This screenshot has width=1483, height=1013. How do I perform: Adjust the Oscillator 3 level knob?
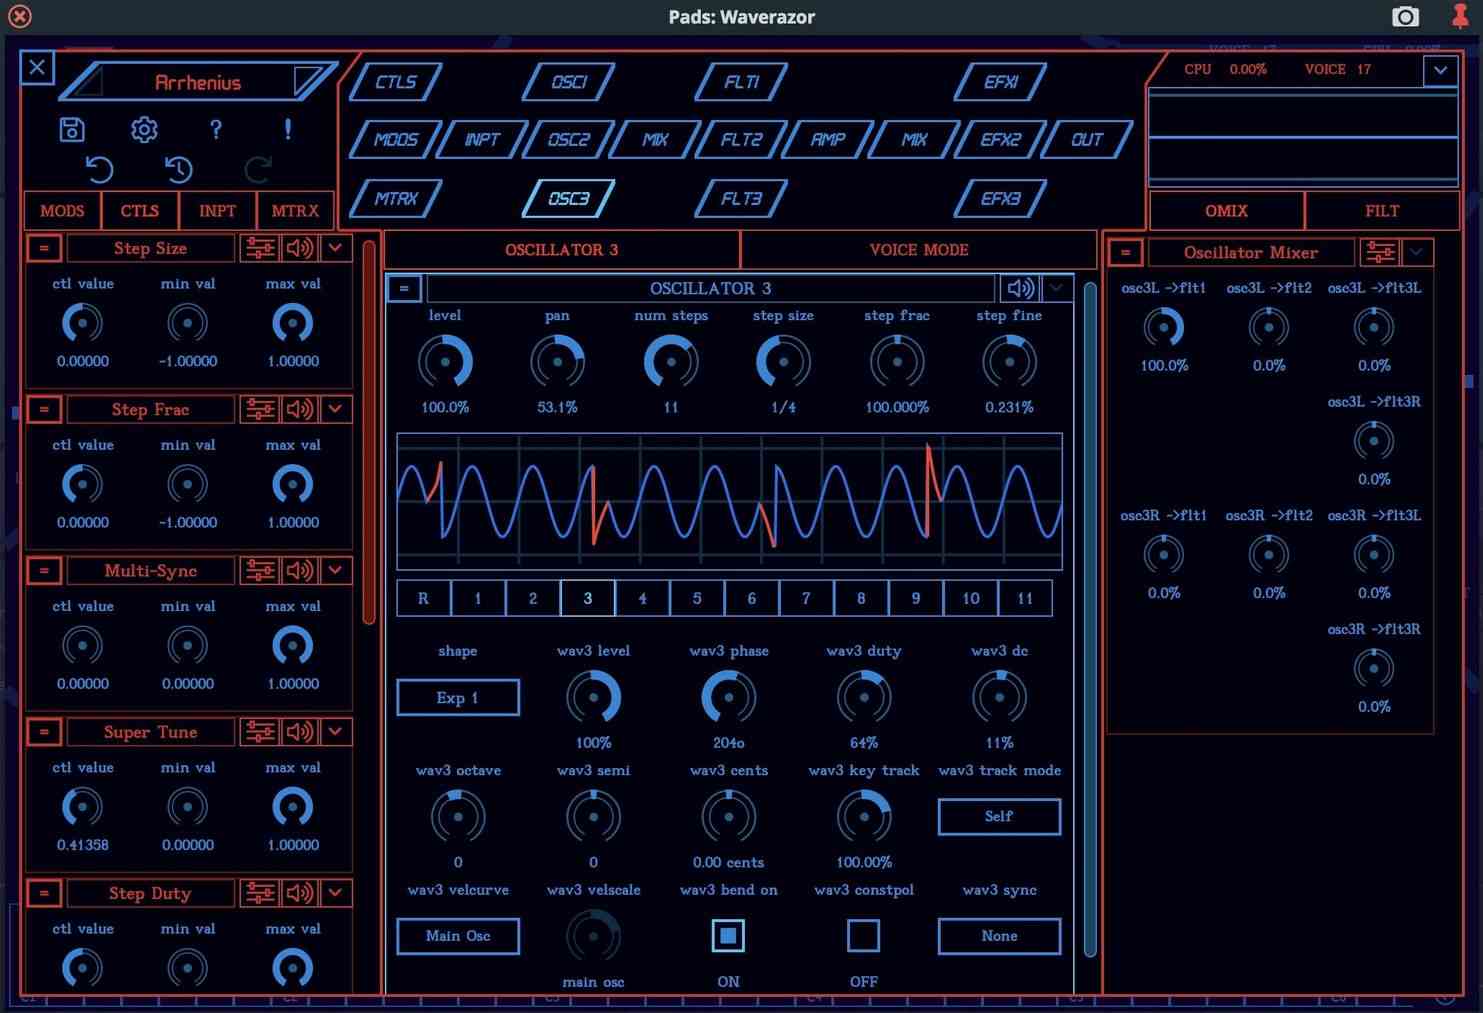point(445,362)
